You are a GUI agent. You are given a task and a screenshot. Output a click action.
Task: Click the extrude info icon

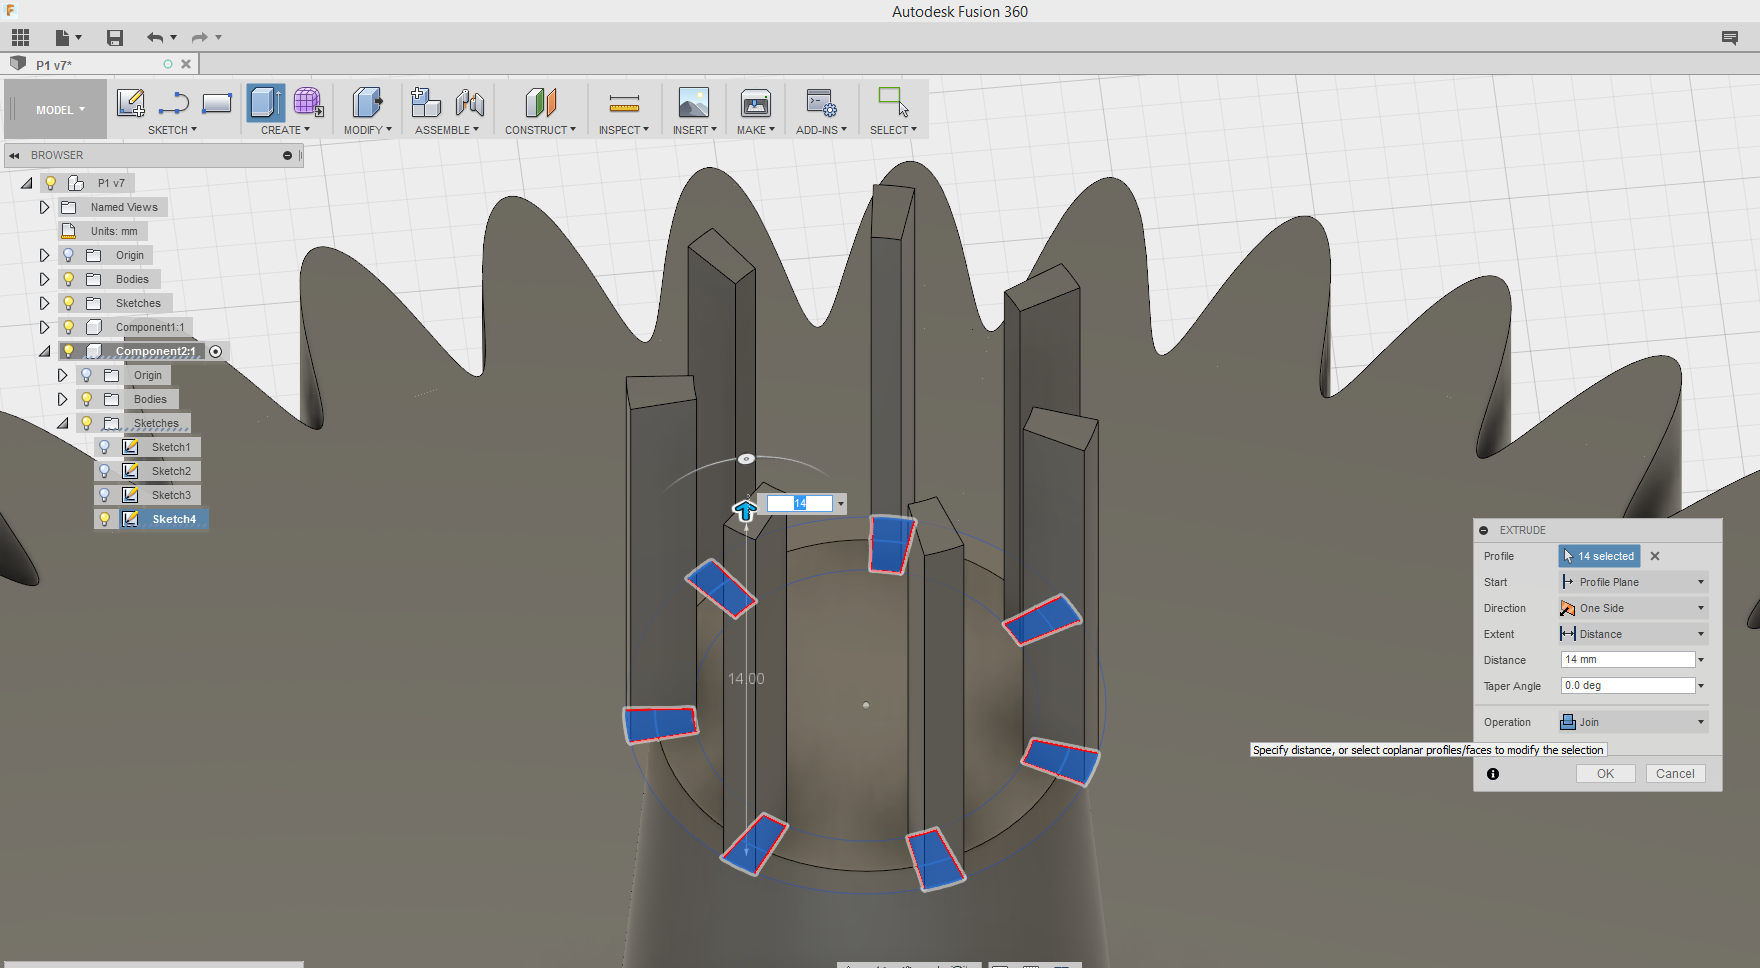click(1493, 774)
